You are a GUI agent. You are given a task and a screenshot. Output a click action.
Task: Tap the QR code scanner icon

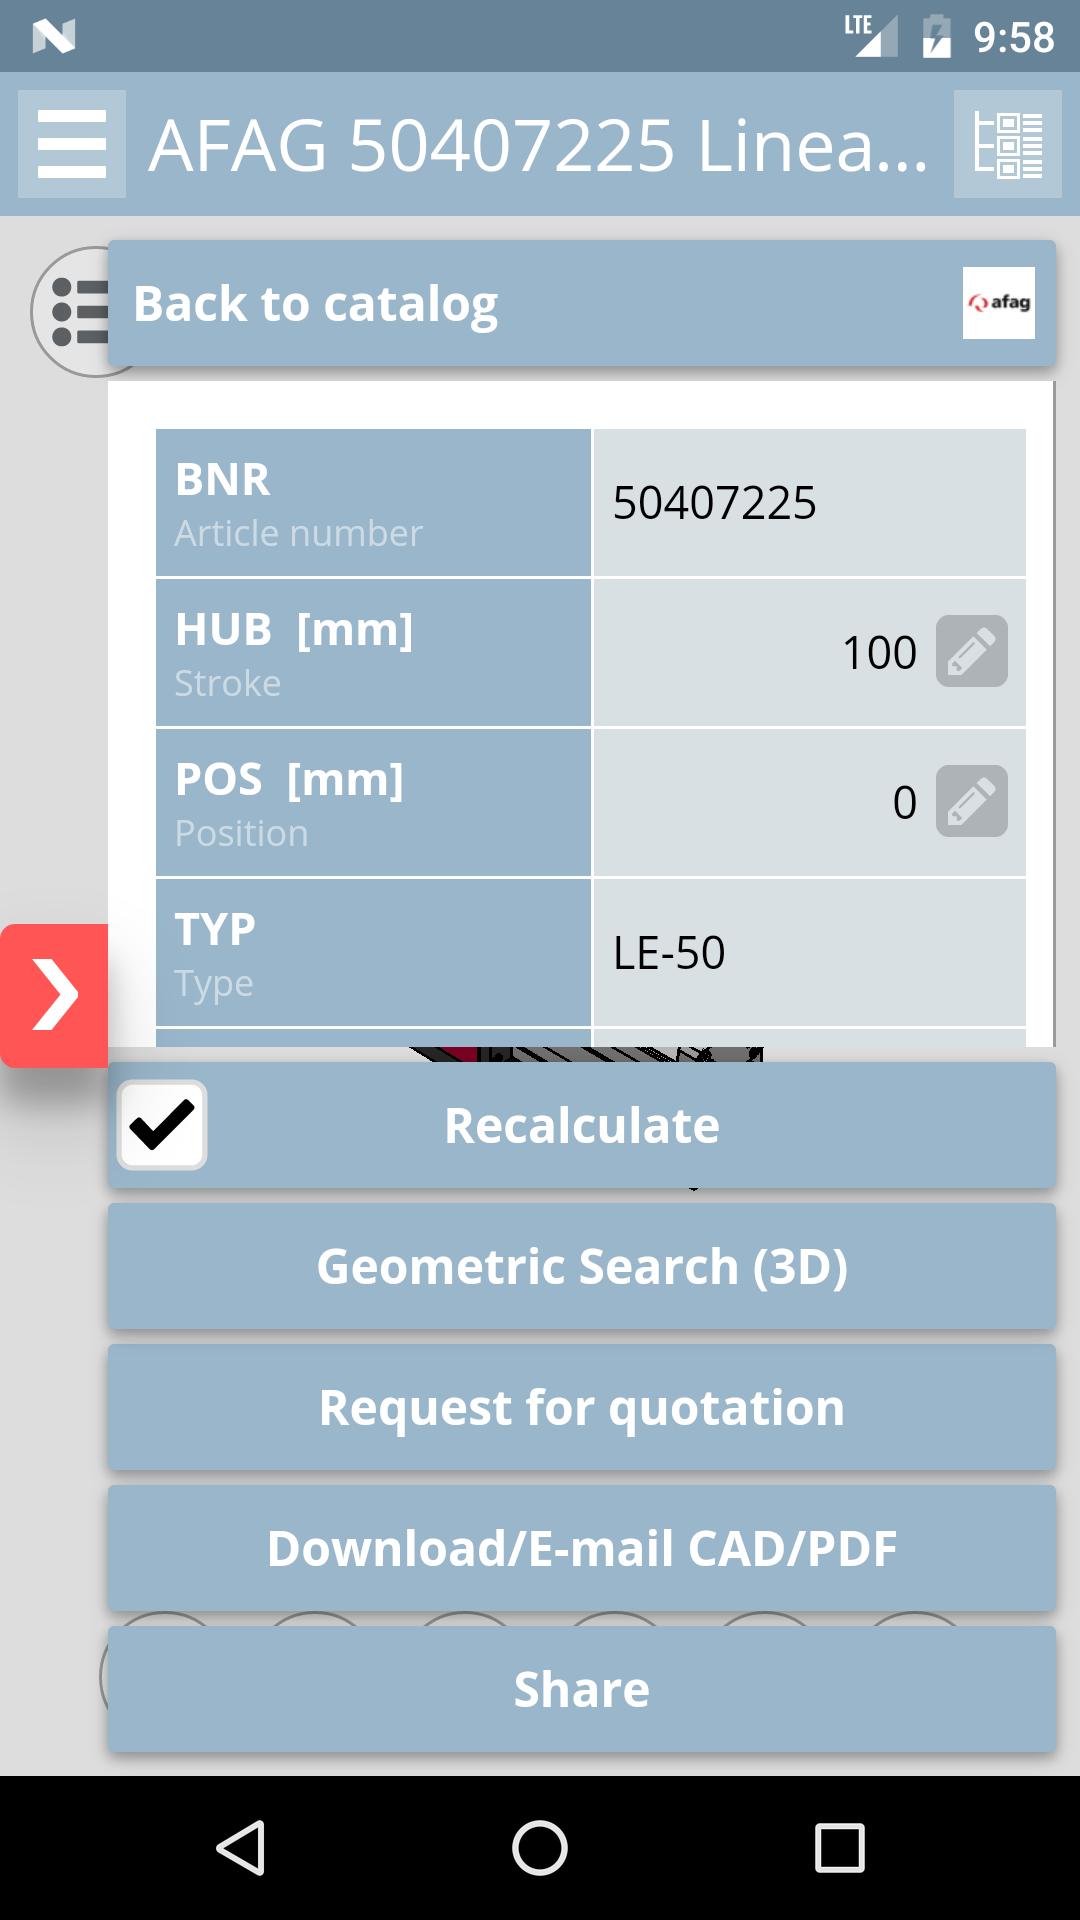(1007, 144)
